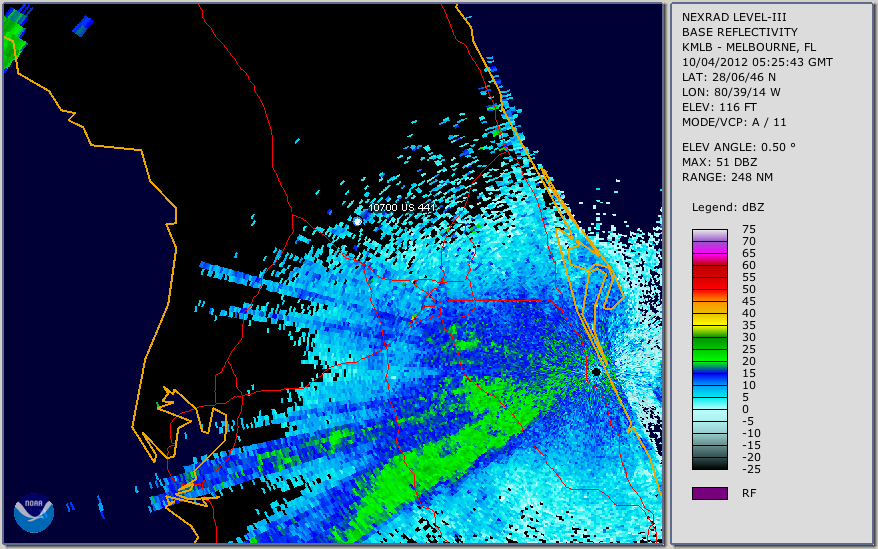Select the 'ELEV: 116 FT' line
Viewport: 878px width, 549px height.
coord(719,107)
